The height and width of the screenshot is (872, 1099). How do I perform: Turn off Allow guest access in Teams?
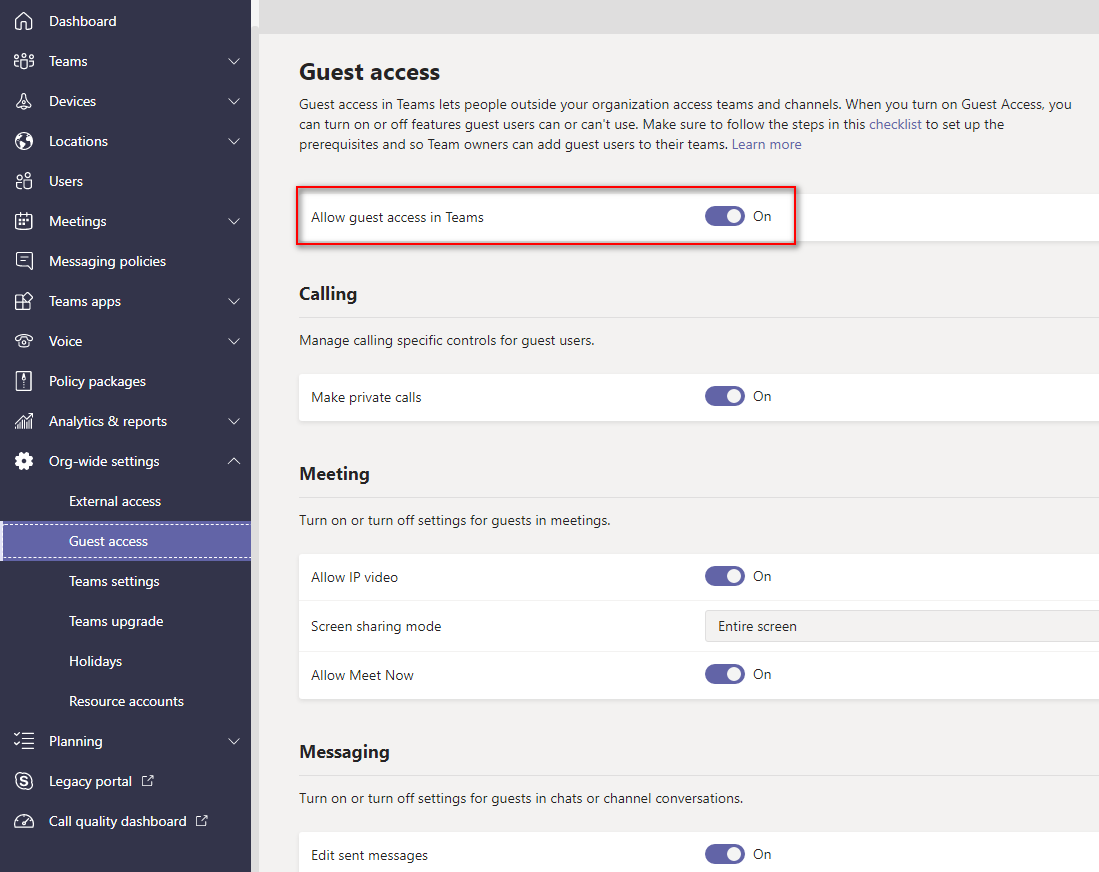coord(725,217)
